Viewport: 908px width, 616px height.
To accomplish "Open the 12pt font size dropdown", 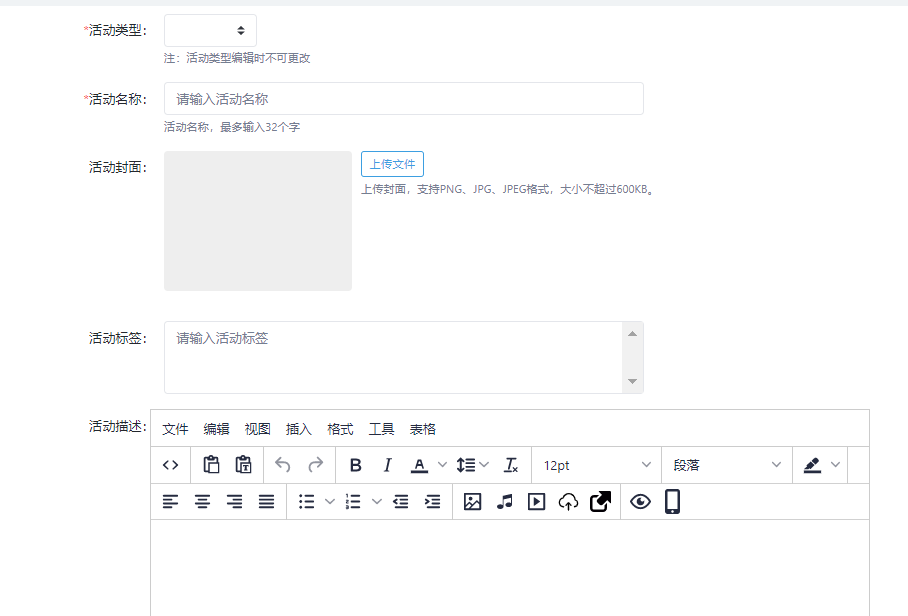I will [596, 465].
